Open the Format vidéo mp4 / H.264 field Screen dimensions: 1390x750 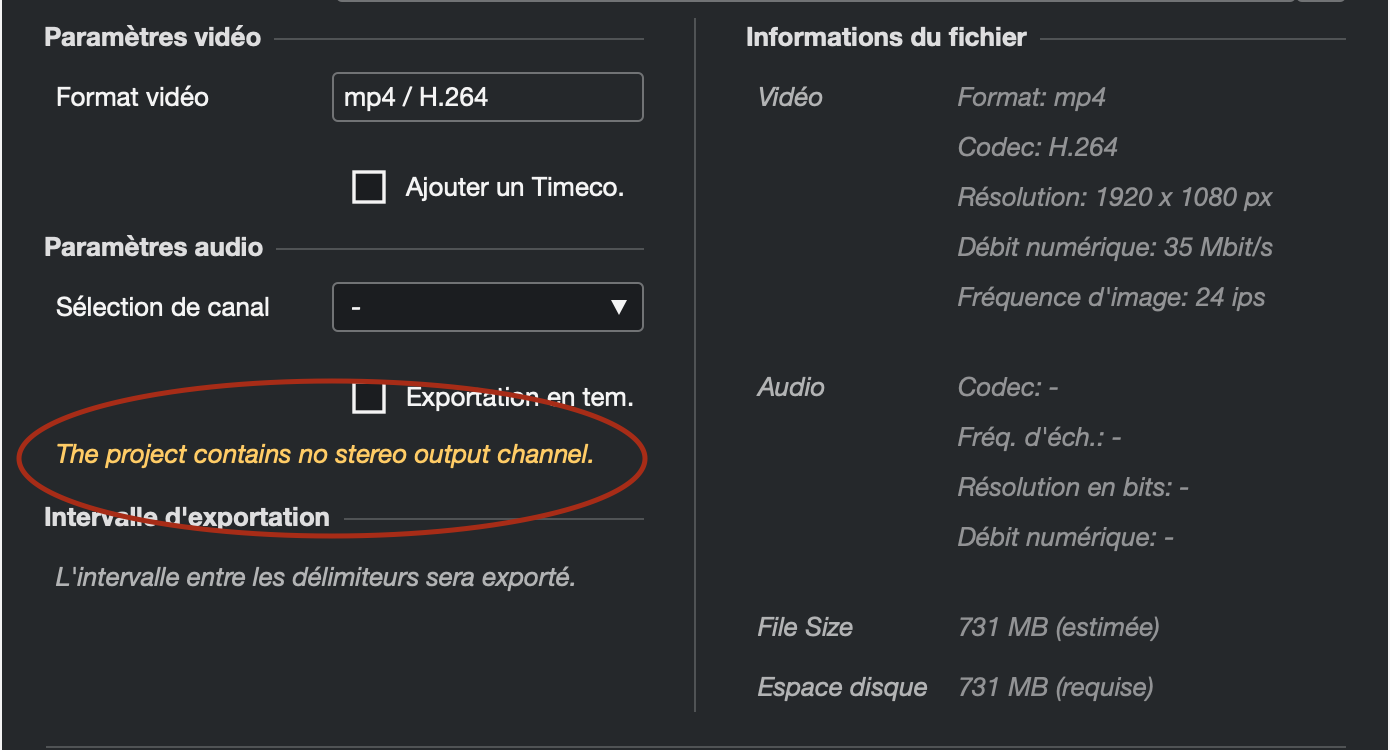[487, 97]
